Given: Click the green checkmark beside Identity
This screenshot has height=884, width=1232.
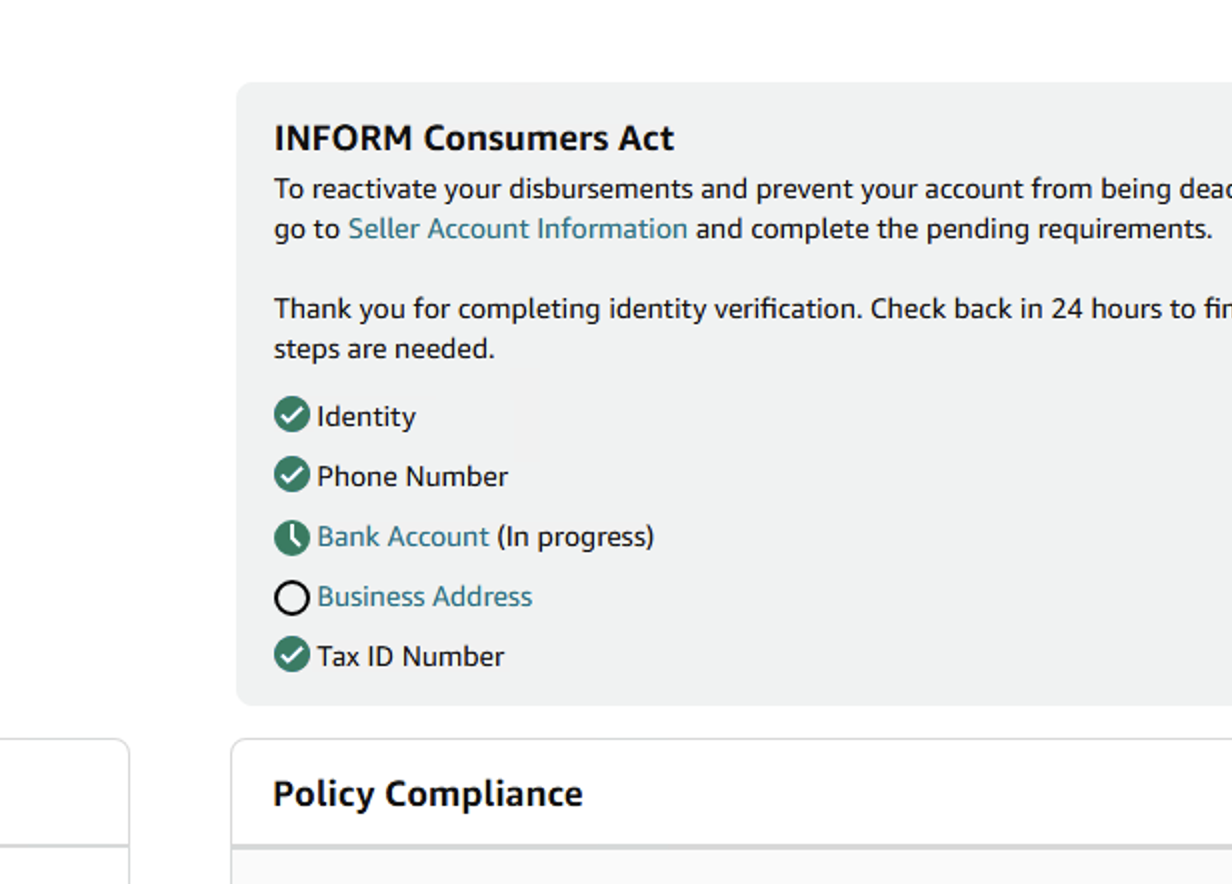Looking at the screenshot, I should (292, 415).
